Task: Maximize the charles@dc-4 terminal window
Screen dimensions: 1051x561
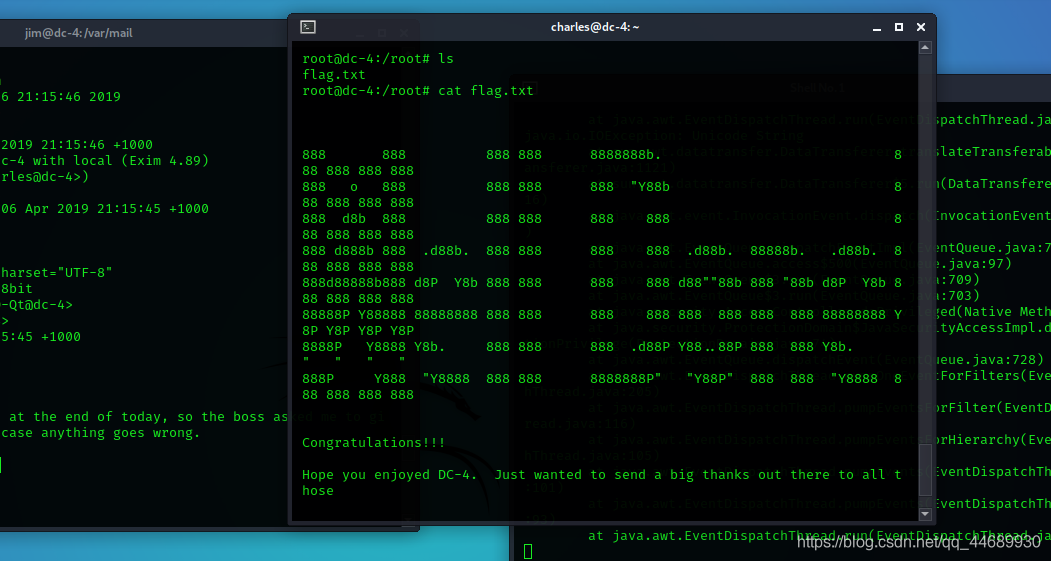Action: (899, 27)
